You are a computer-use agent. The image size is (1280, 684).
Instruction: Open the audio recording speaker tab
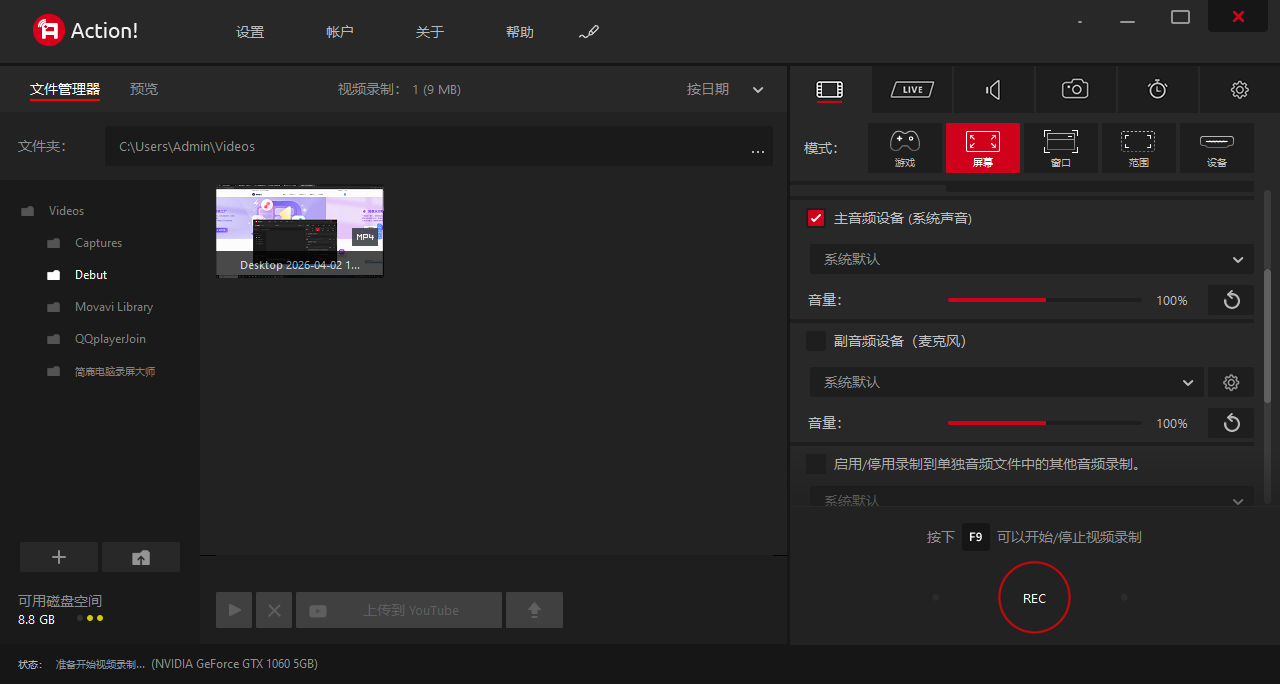click(993, 90)
